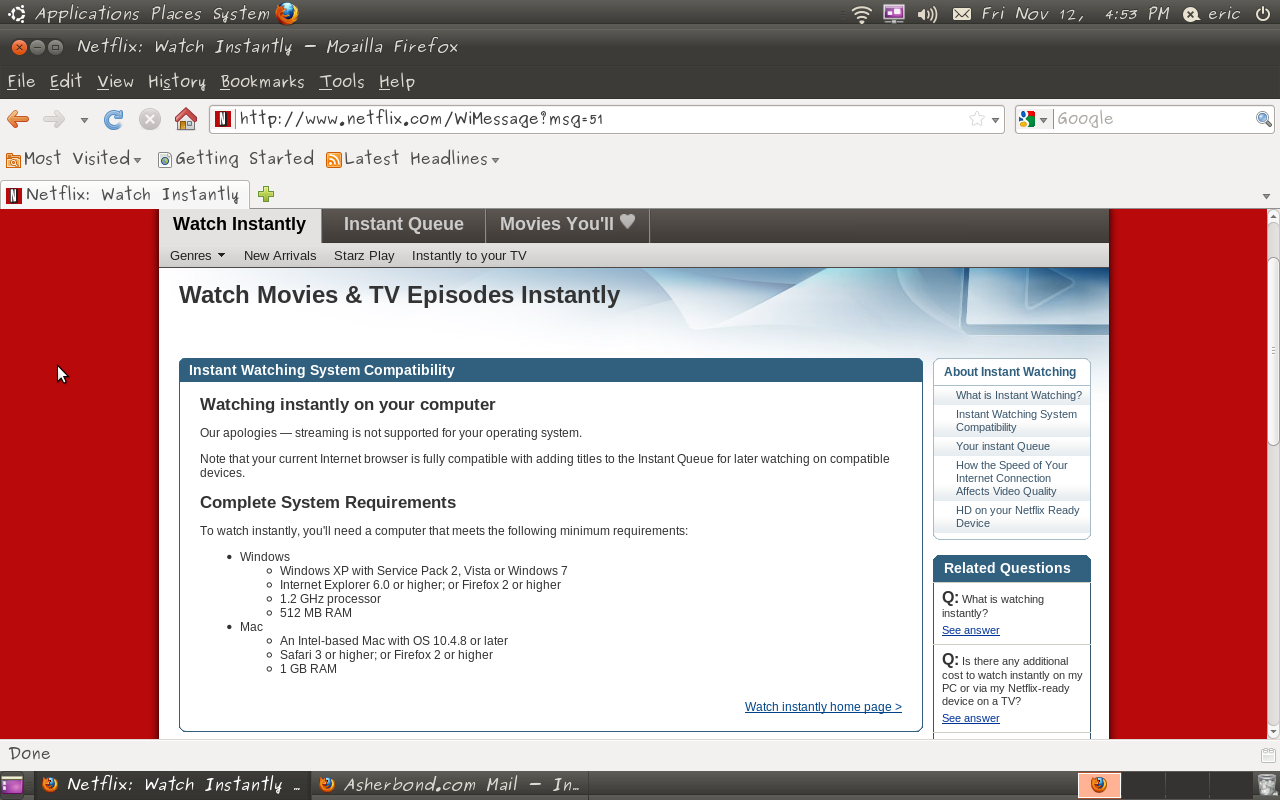
Task: Click the Stop loading button
Action: tap(150, 119)
